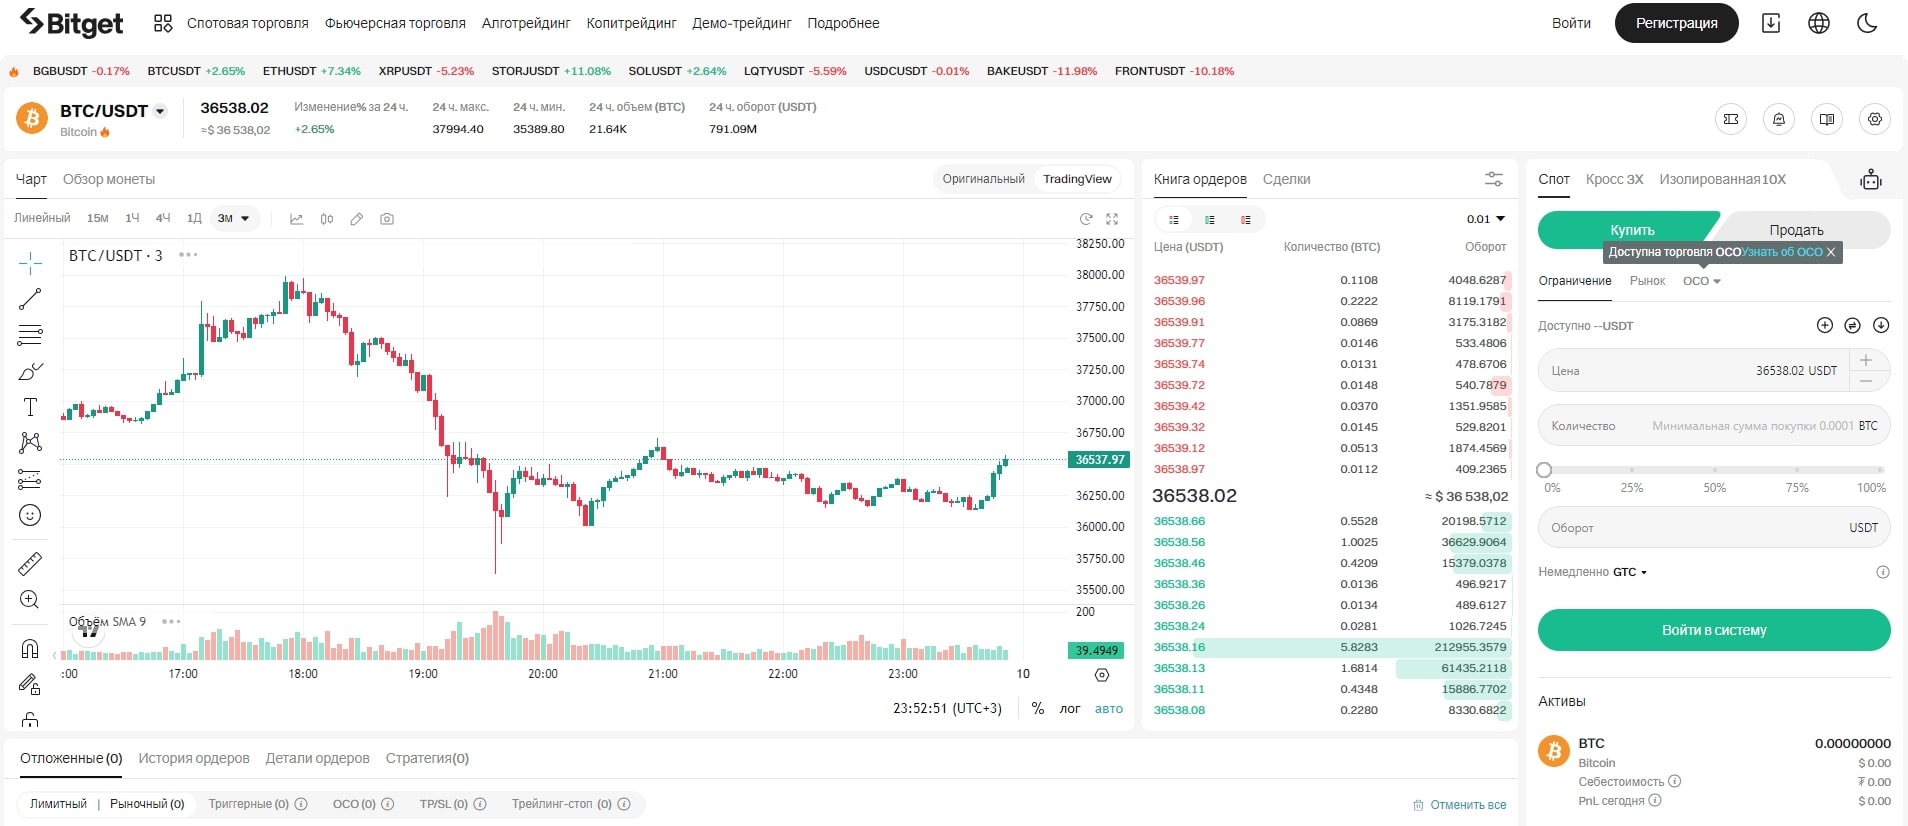Switch chart to Original mode

(983, 179)
